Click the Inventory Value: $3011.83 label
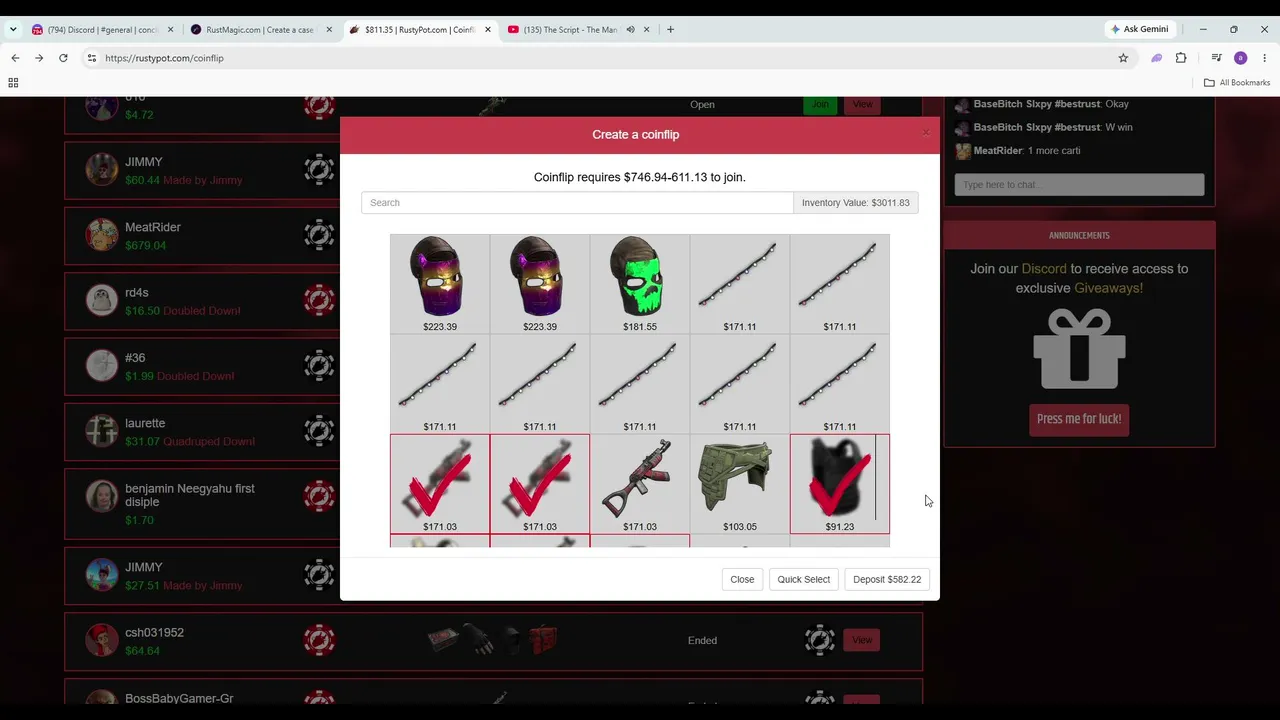The height and width of the screenshot is (720, 1280). [856, 203]
